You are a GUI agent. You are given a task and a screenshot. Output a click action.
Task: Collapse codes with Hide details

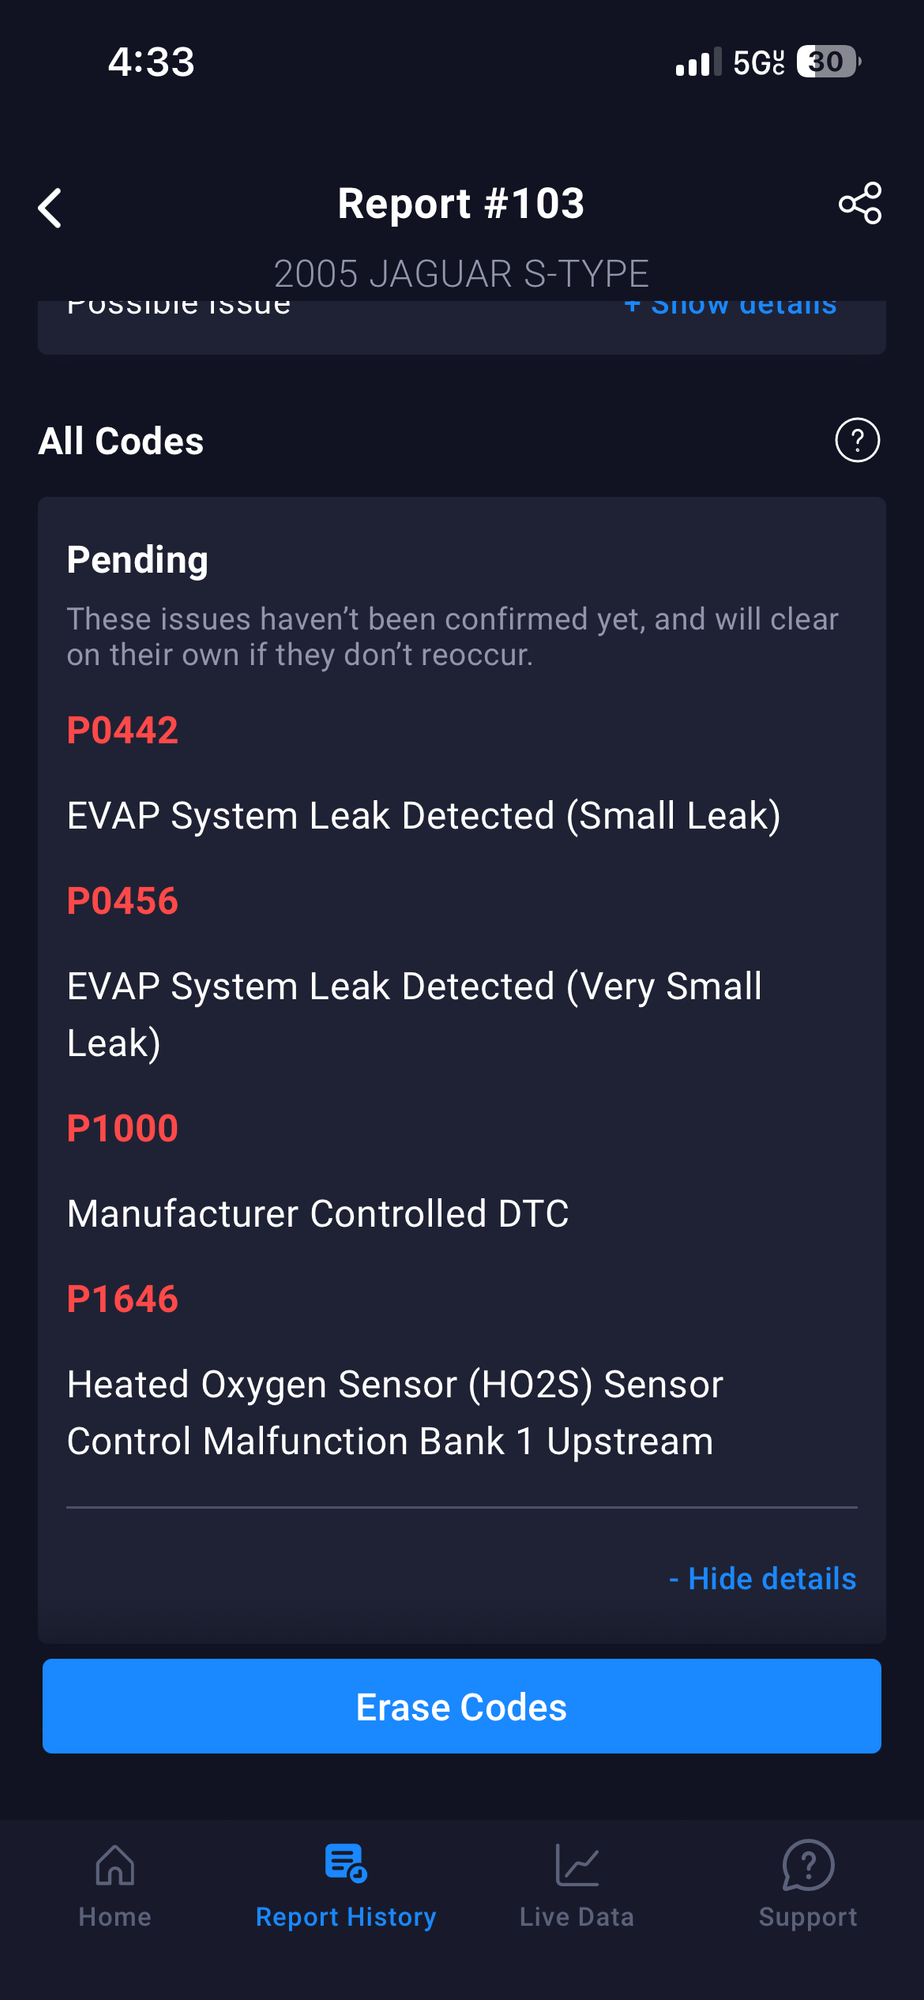pyautogui.click(x=763, y=1578)
